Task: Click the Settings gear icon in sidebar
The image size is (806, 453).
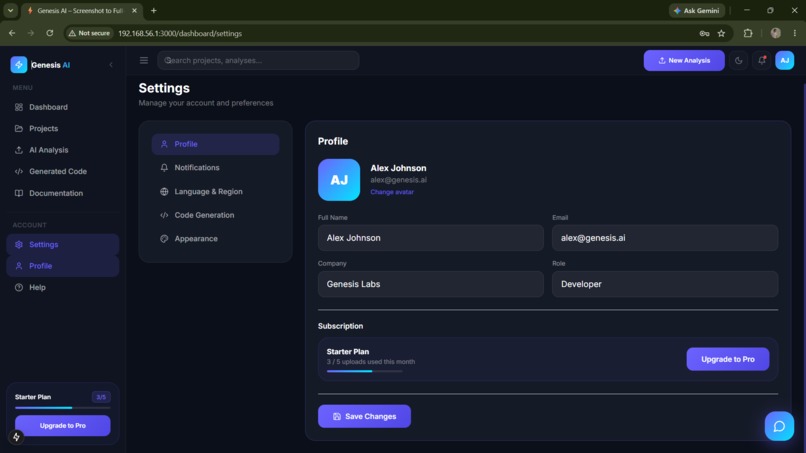Action: tap(19, 245)
